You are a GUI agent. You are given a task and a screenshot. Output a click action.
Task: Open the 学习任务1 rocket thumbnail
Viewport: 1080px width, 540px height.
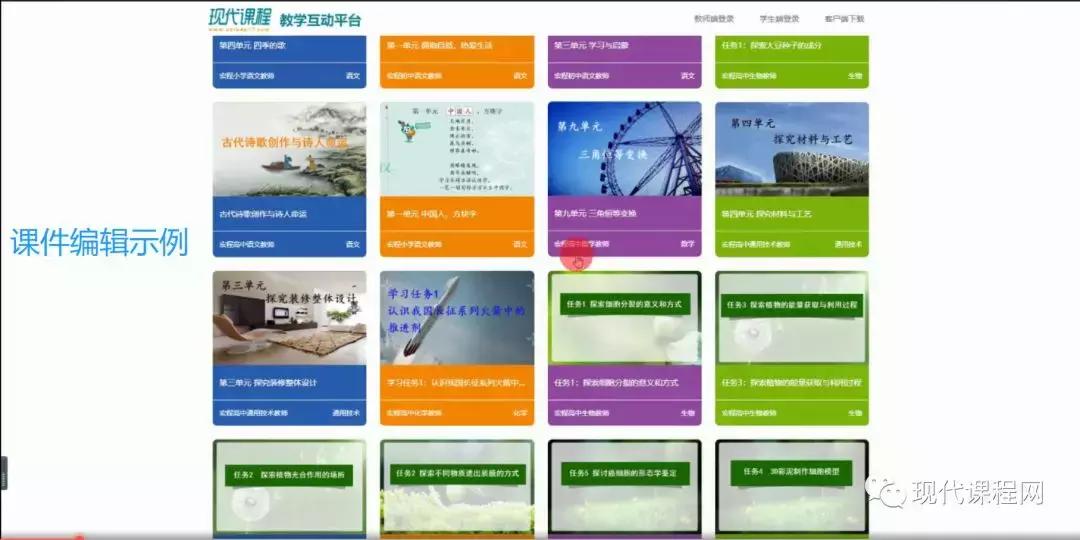click(457, 318)
